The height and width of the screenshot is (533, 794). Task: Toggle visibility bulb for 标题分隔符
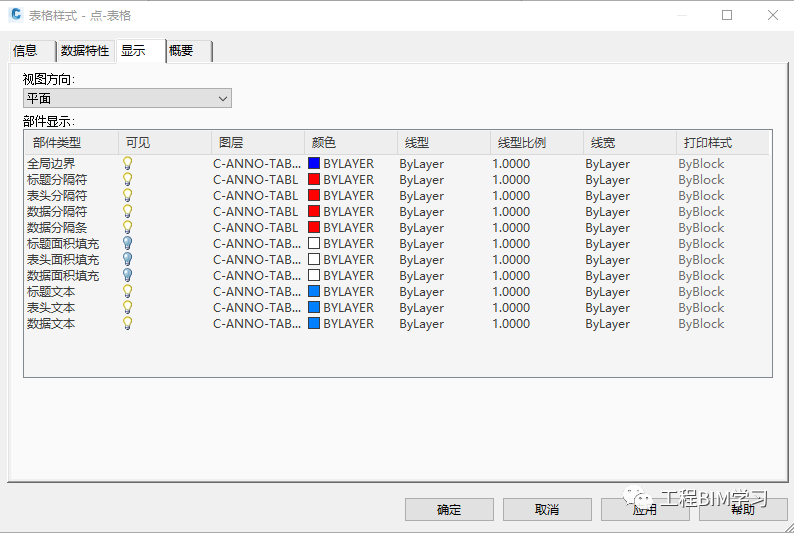(x=128, y=179)
